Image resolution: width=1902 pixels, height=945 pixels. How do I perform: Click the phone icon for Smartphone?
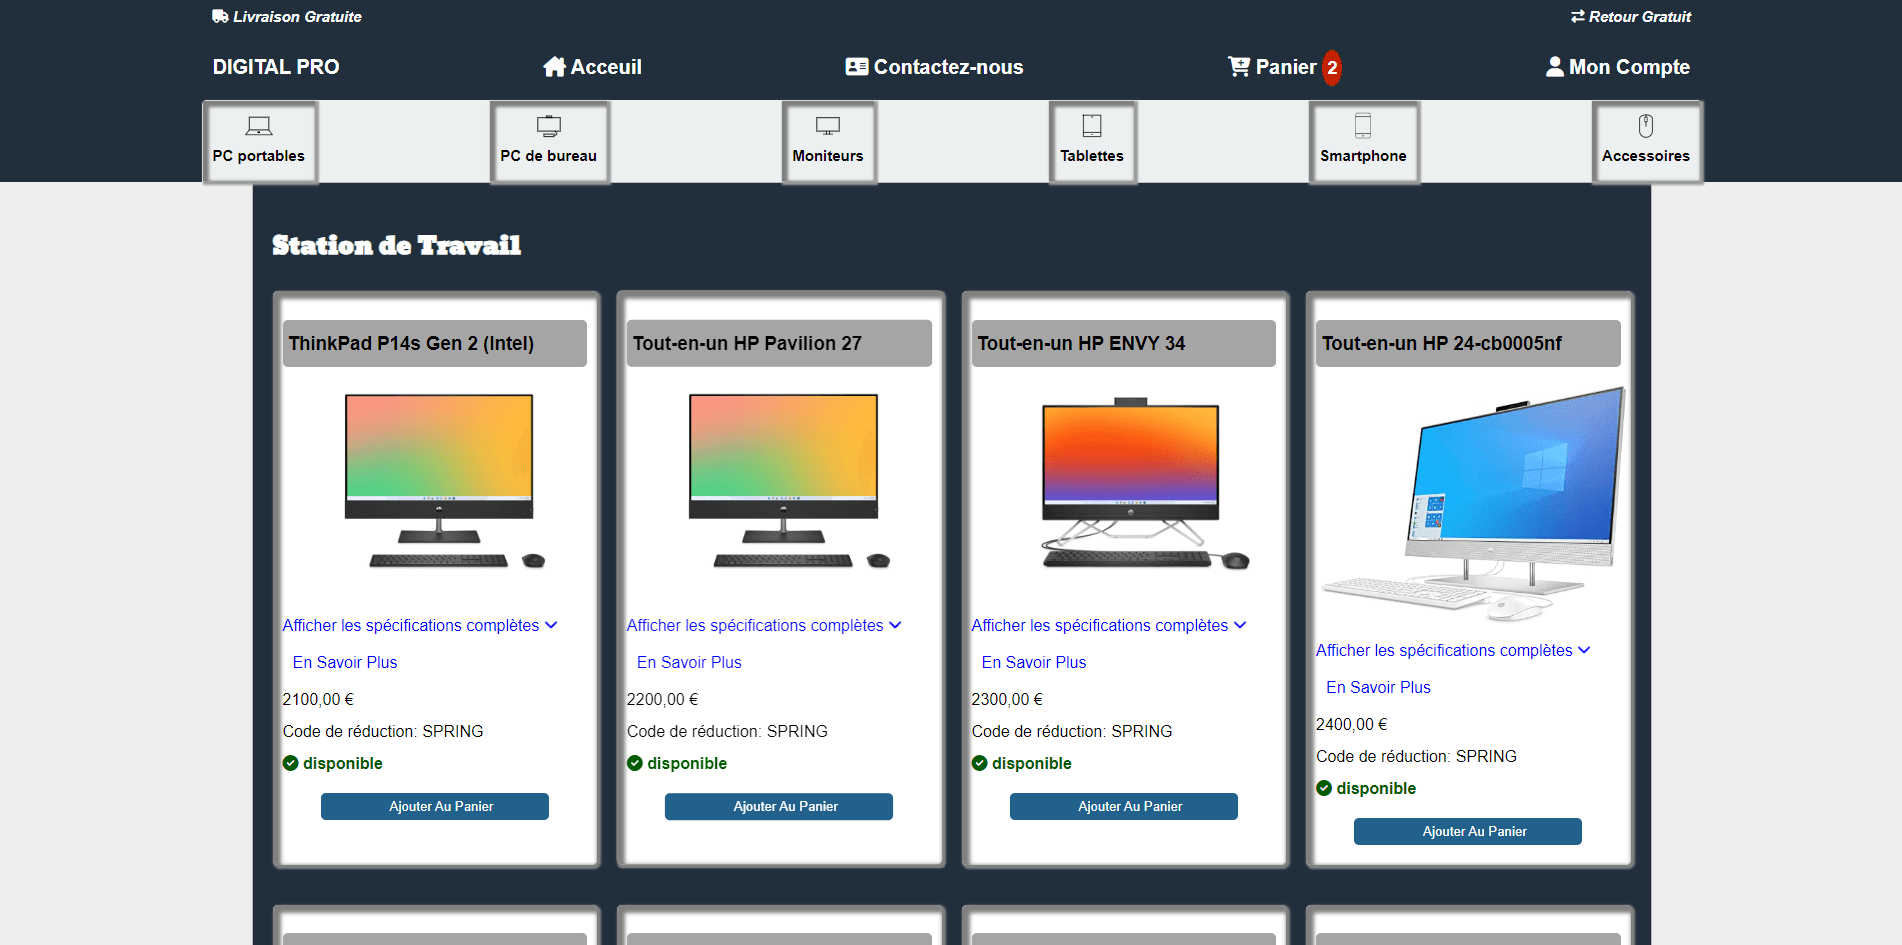pyautogui.click(x=1363, y=126)
